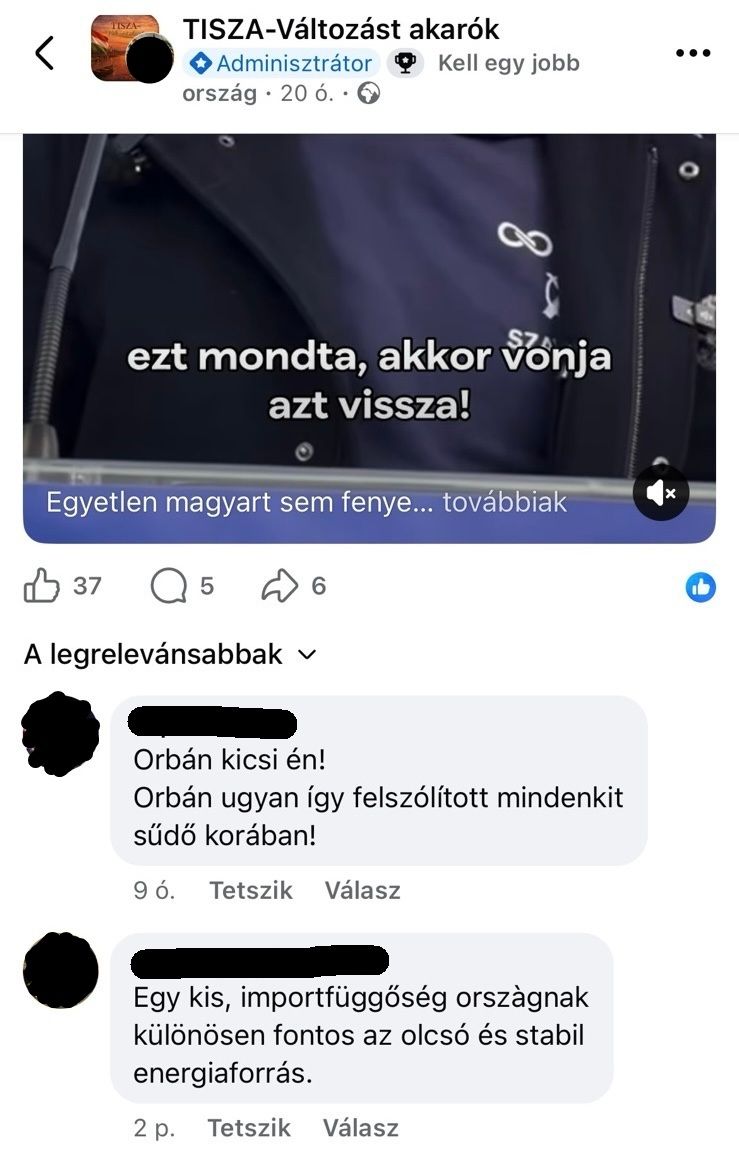Open the three-dot post options menu
Image resolution: width=739 pixels, height=1157 pixels.
(693, 53)
